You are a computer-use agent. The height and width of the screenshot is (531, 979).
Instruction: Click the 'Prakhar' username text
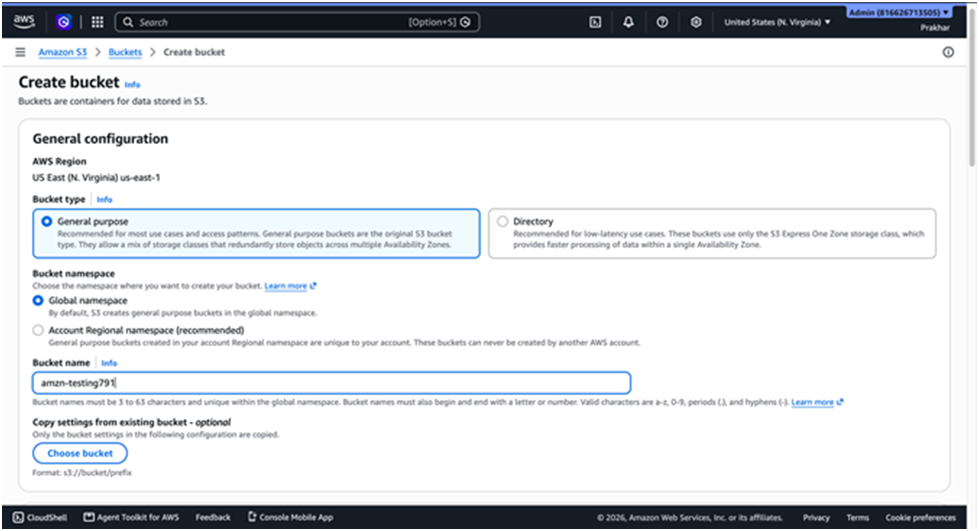[935, 27]
